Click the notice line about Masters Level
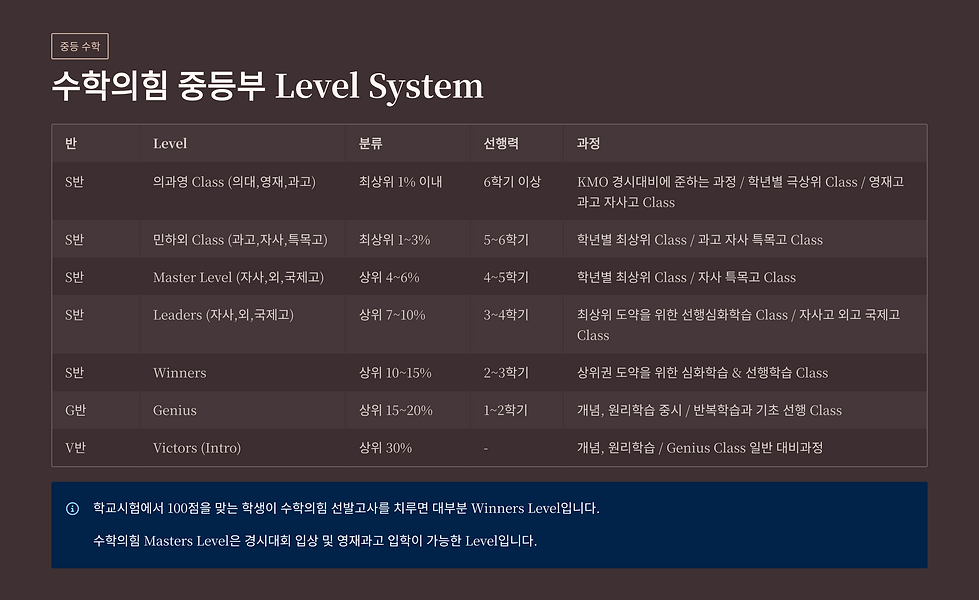The image size is (979, 600). [315, 541]
